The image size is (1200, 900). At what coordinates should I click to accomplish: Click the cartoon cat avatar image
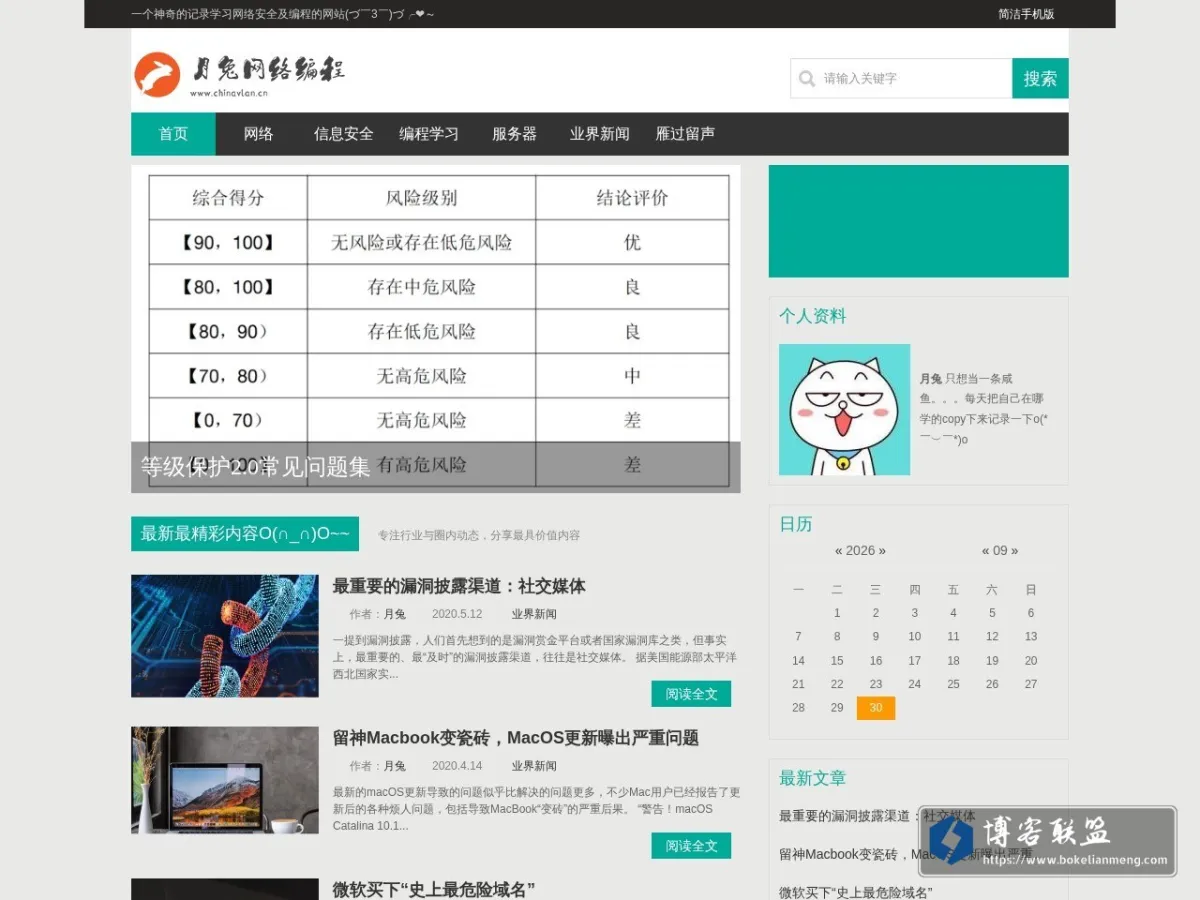[844, 410]
